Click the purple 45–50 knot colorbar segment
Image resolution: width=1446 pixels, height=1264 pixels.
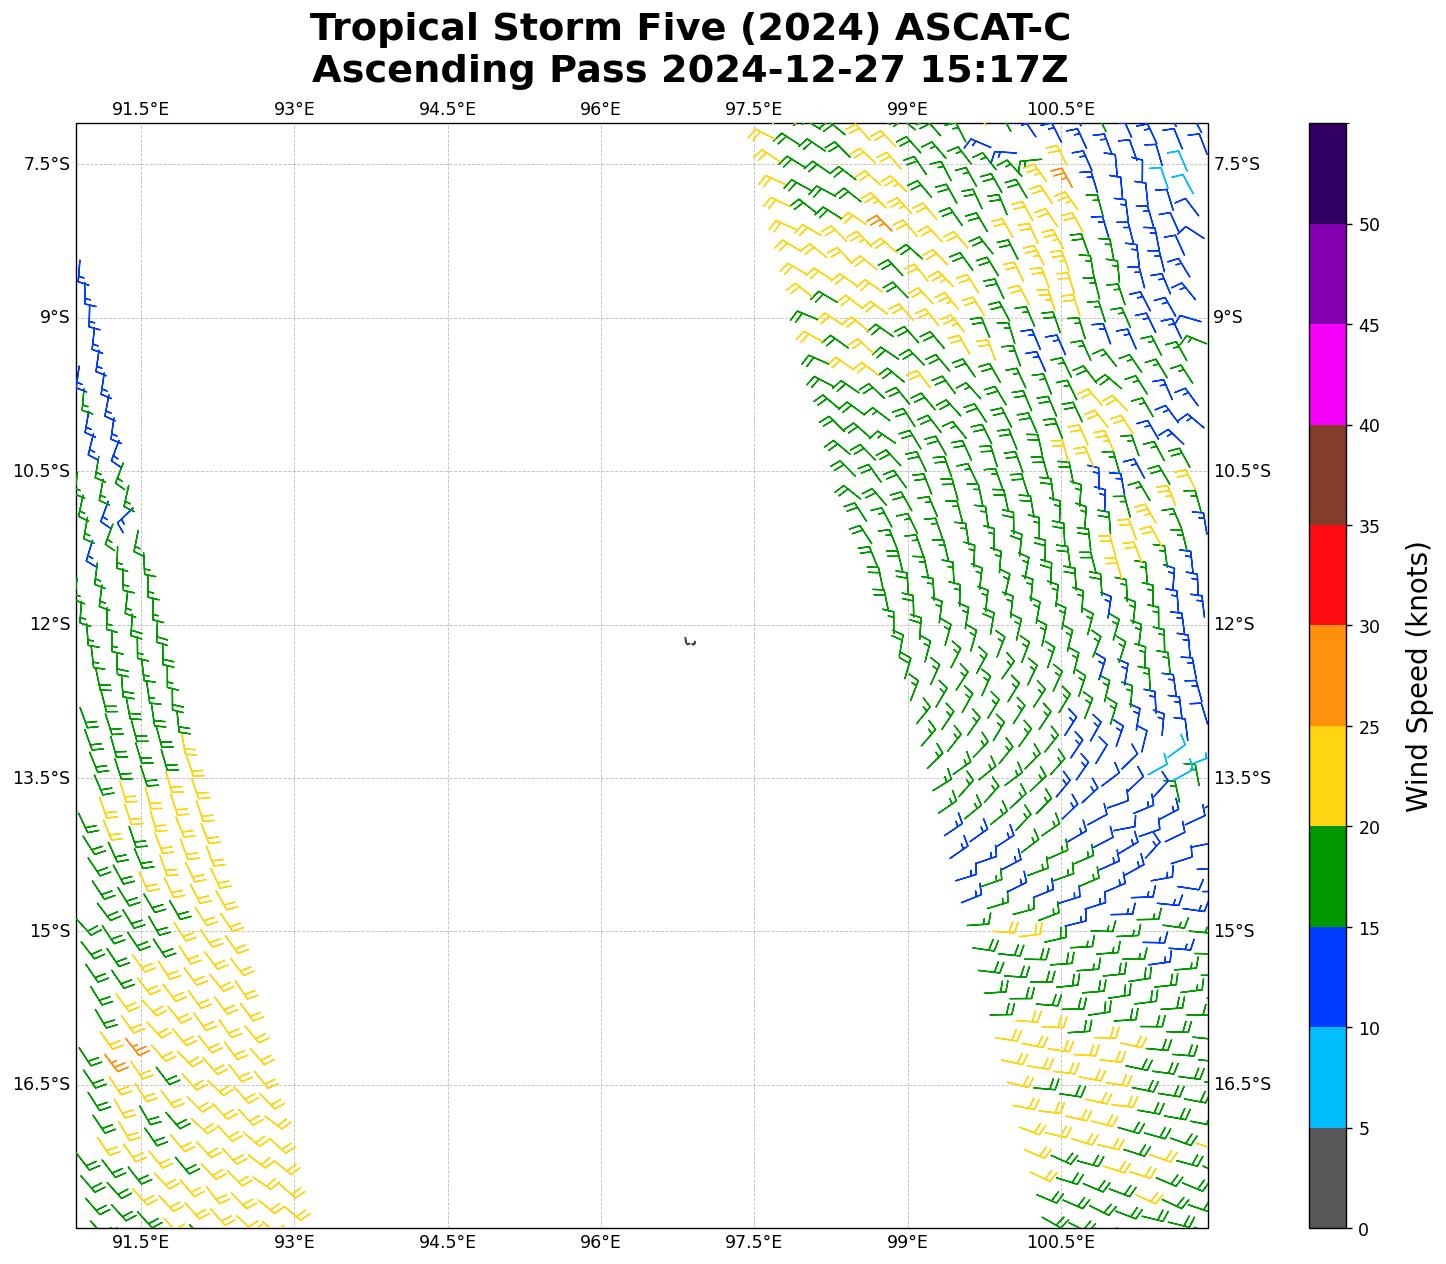click(1328, 274)
